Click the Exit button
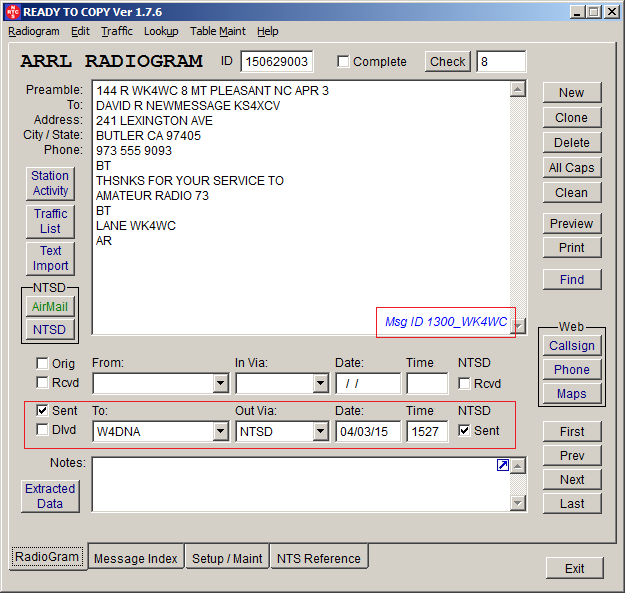Image resolution: width=625 pixels, height=593 pixels. coord(574,568)
